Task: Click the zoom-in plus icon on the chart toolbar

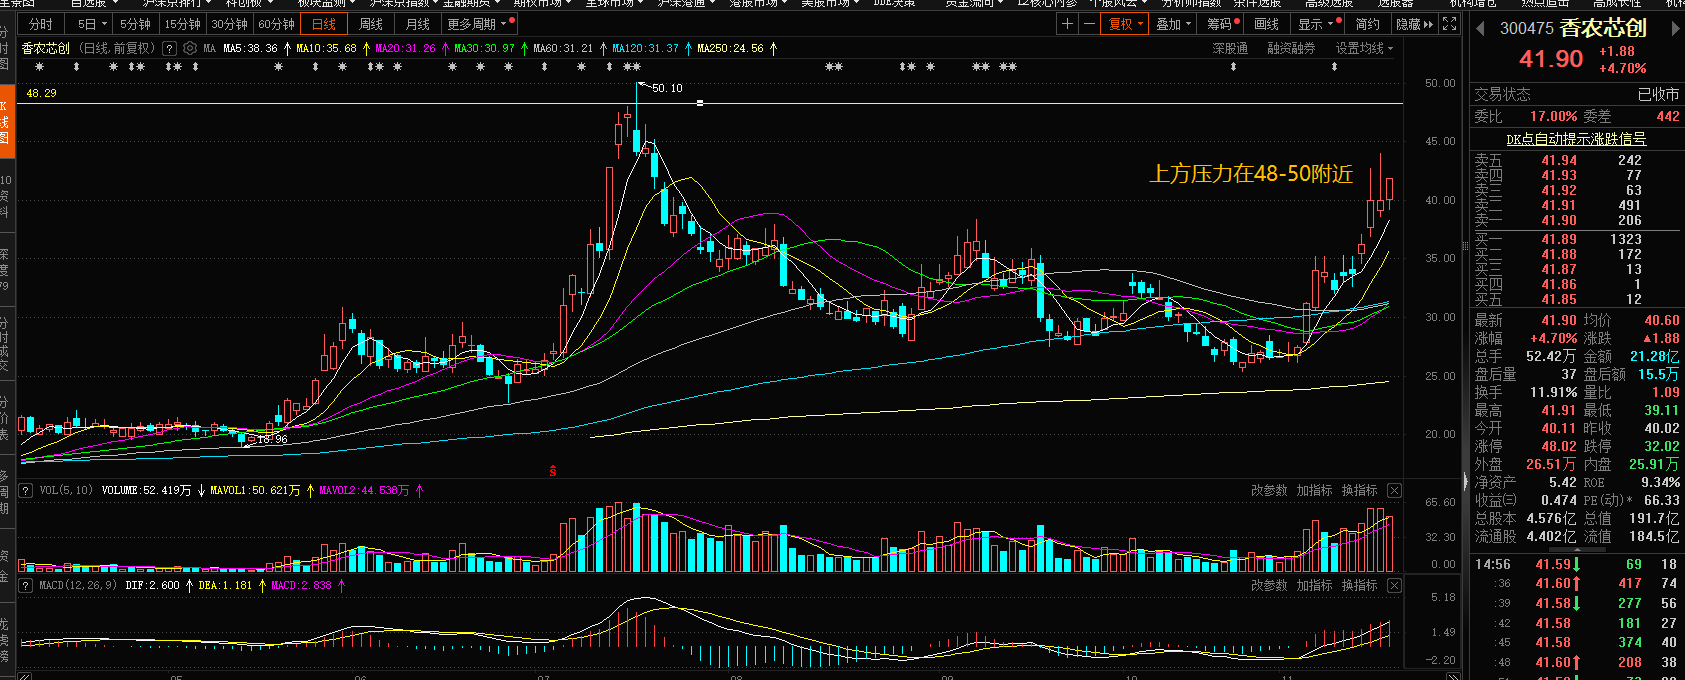Action: click(1067, 24)
